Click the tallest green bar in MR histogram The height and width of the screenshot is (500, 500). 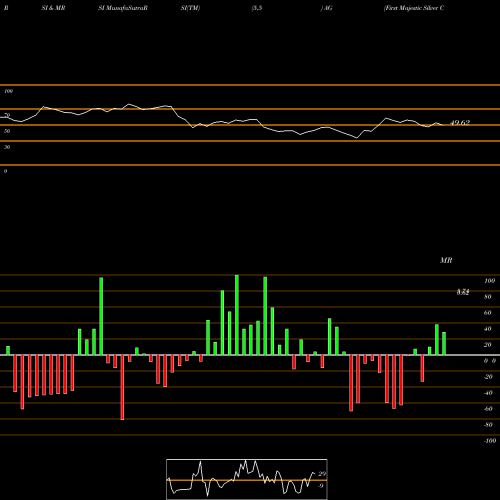(x=237, y=315)
